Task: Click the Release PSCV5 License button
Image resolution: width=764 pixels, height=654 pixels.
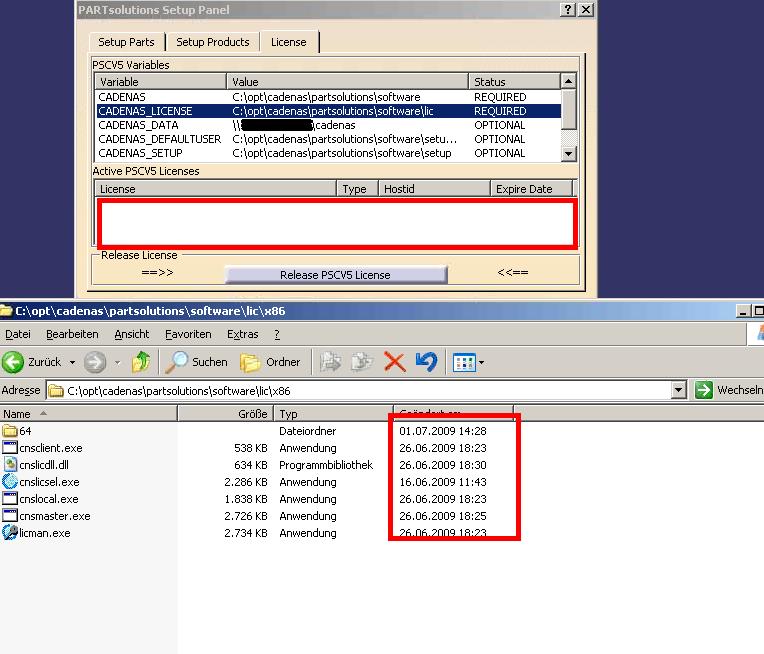Action: click(335, 275)
